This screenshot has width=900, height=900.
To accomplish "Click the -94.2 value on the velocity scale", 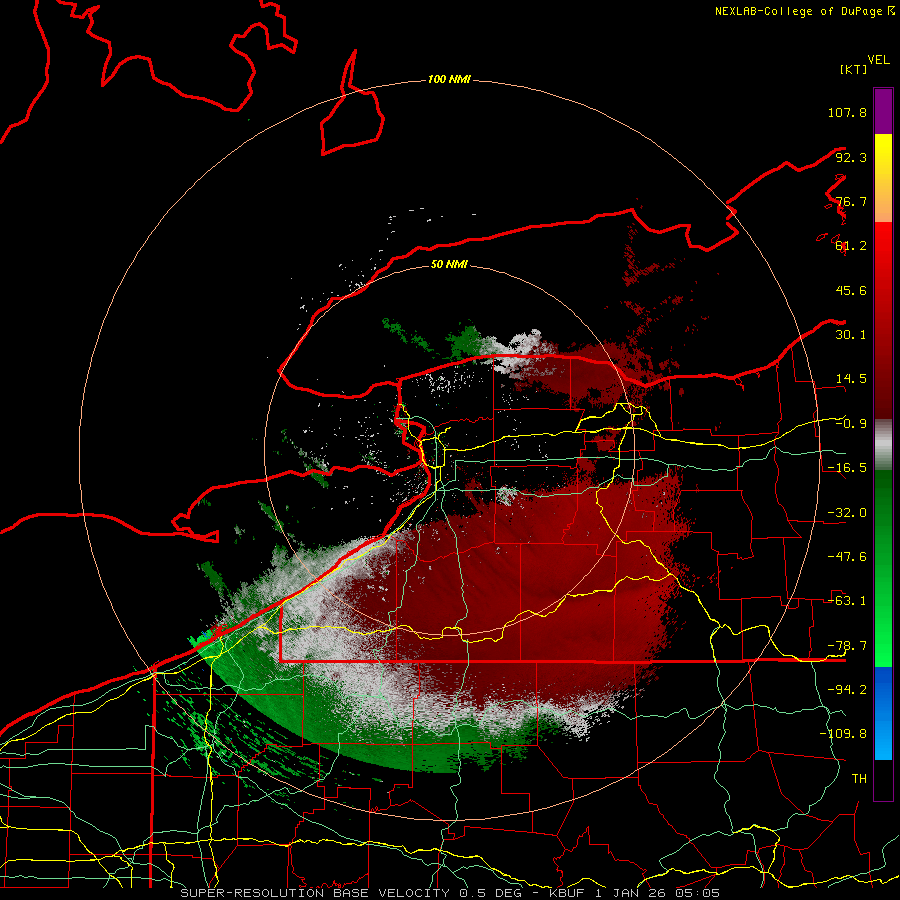I will point(847,690).
